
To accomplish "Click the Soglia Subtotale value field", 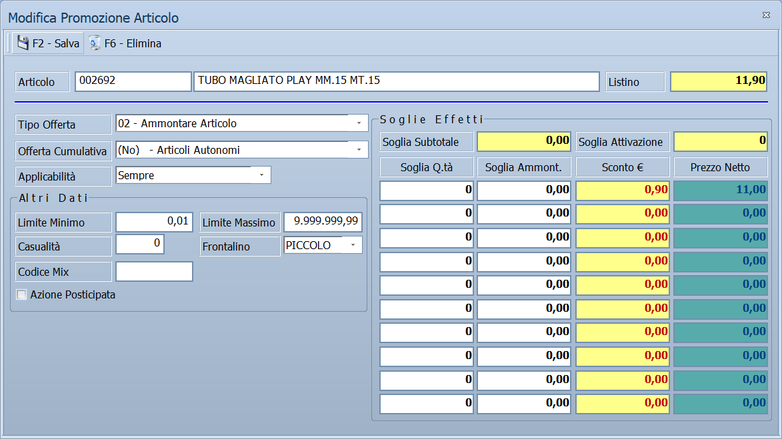I will click(524, 142).
